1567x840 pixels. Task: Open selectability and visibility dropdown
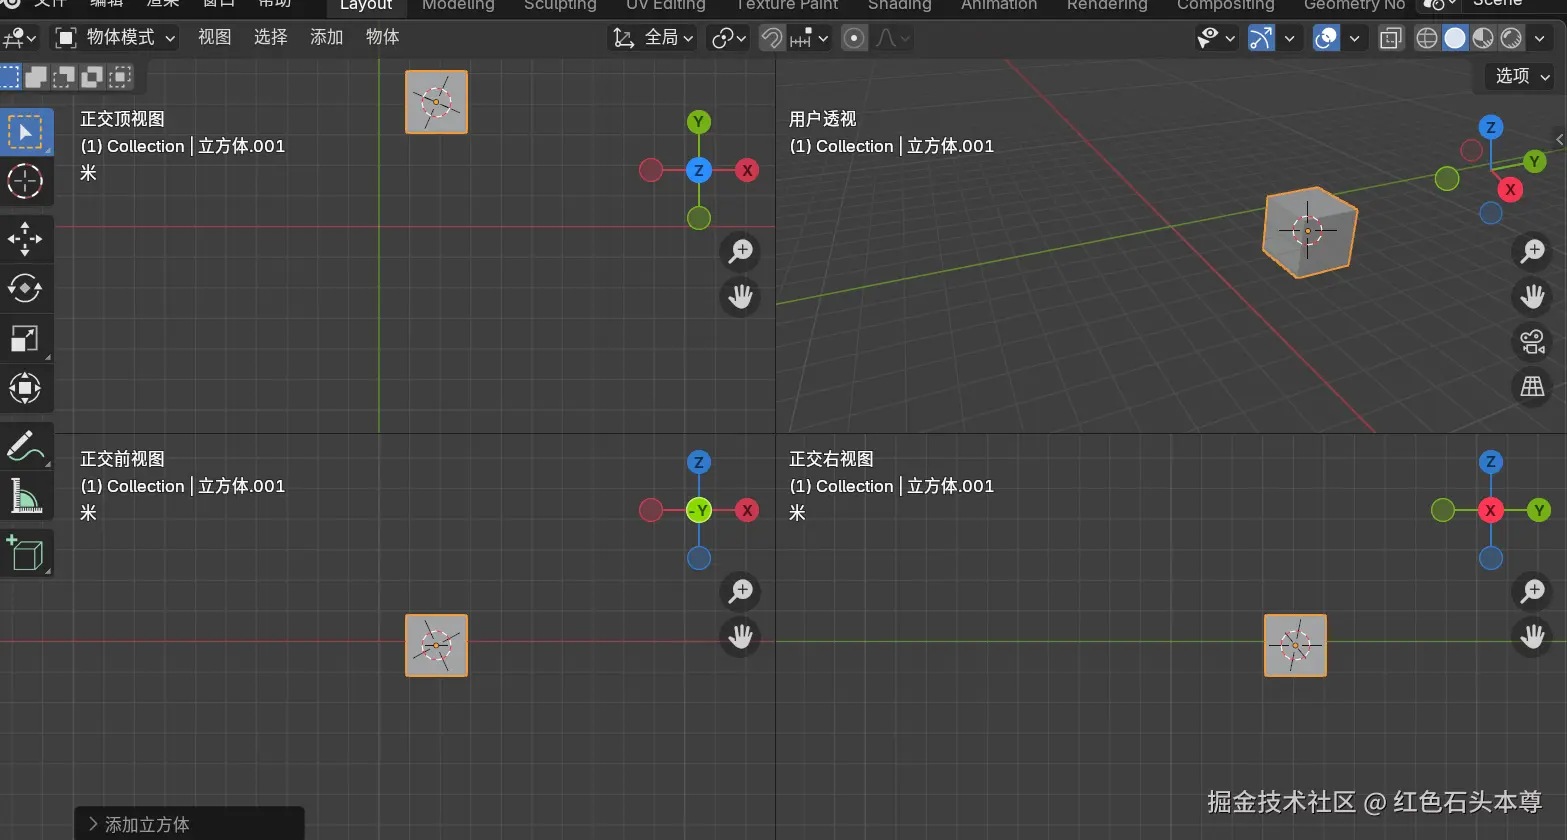pyautogui.click(x=1217, y=38)
